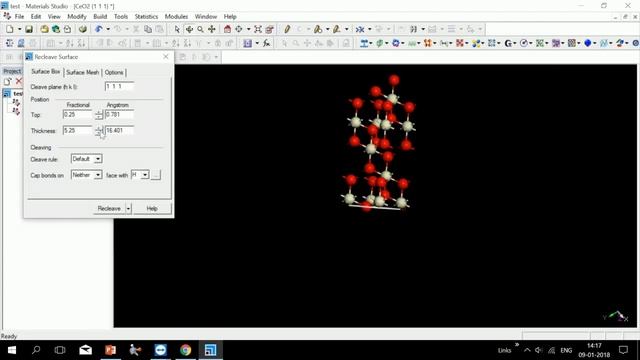Open the orange double-strand module icon
The image size is (640, 360).
pos(427,43)
